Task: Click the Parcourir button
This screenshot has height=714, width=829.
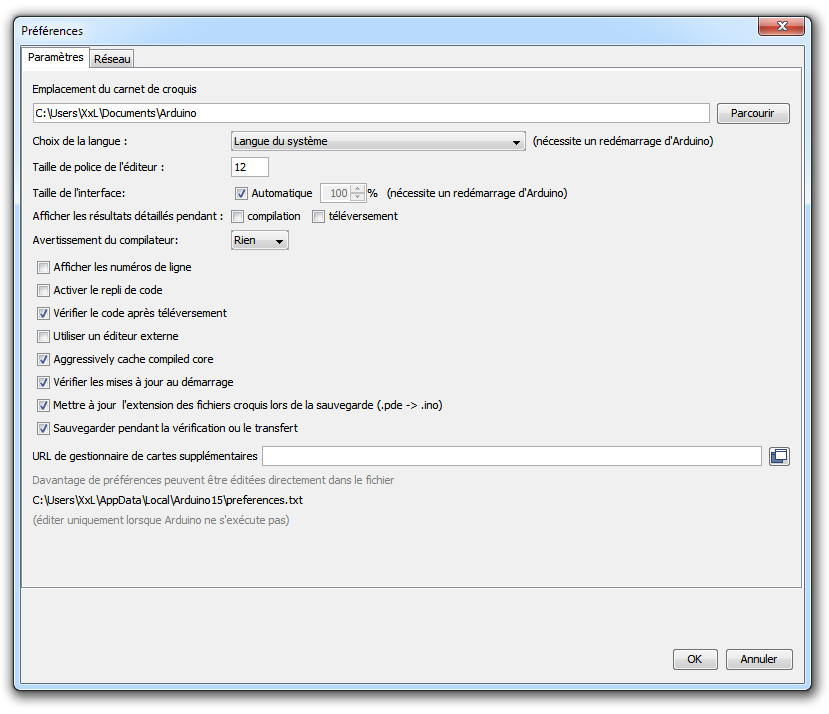Action: pyautogui.click(x=753, y=113)
